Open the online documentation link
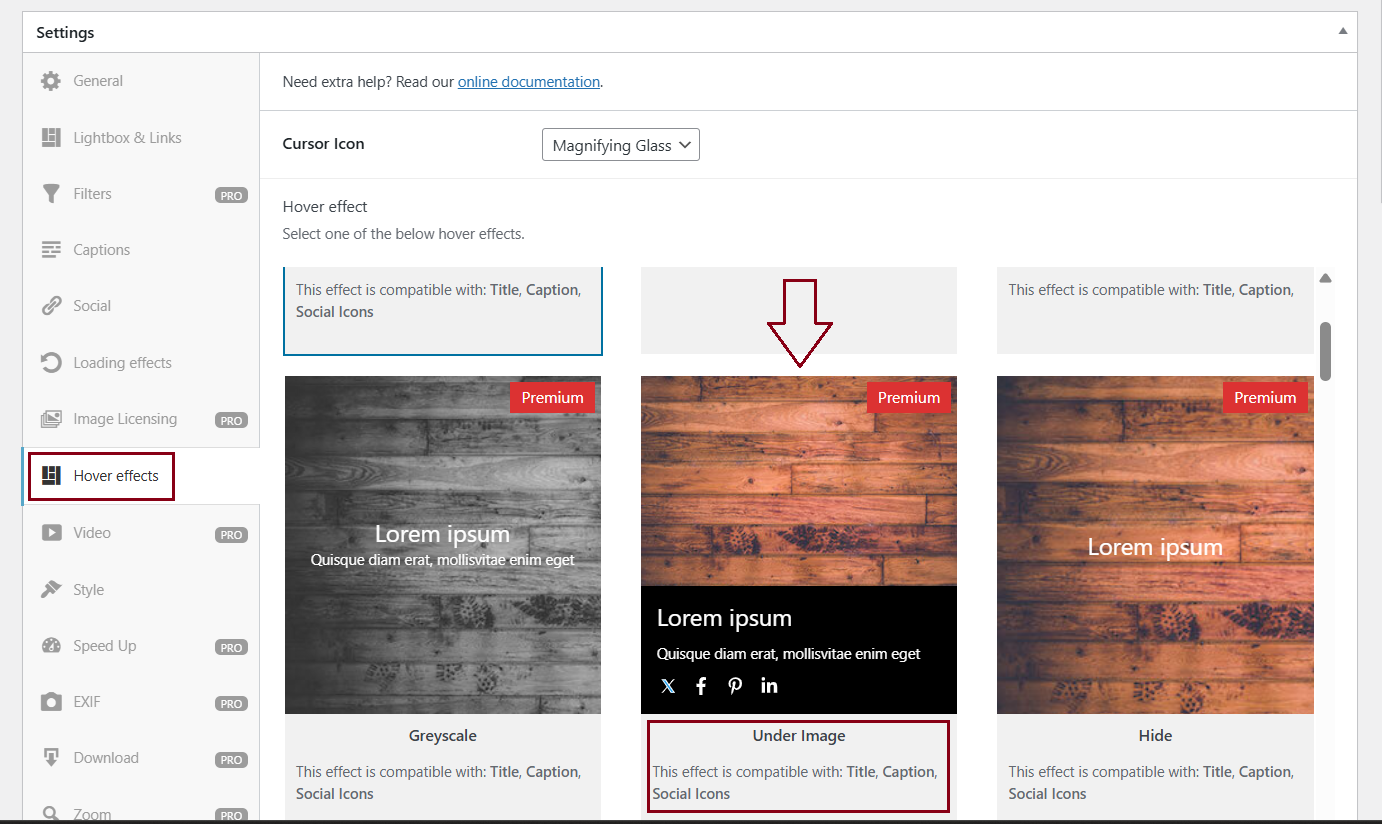This screenshot has height=824, width=1382. pos(528,82)
